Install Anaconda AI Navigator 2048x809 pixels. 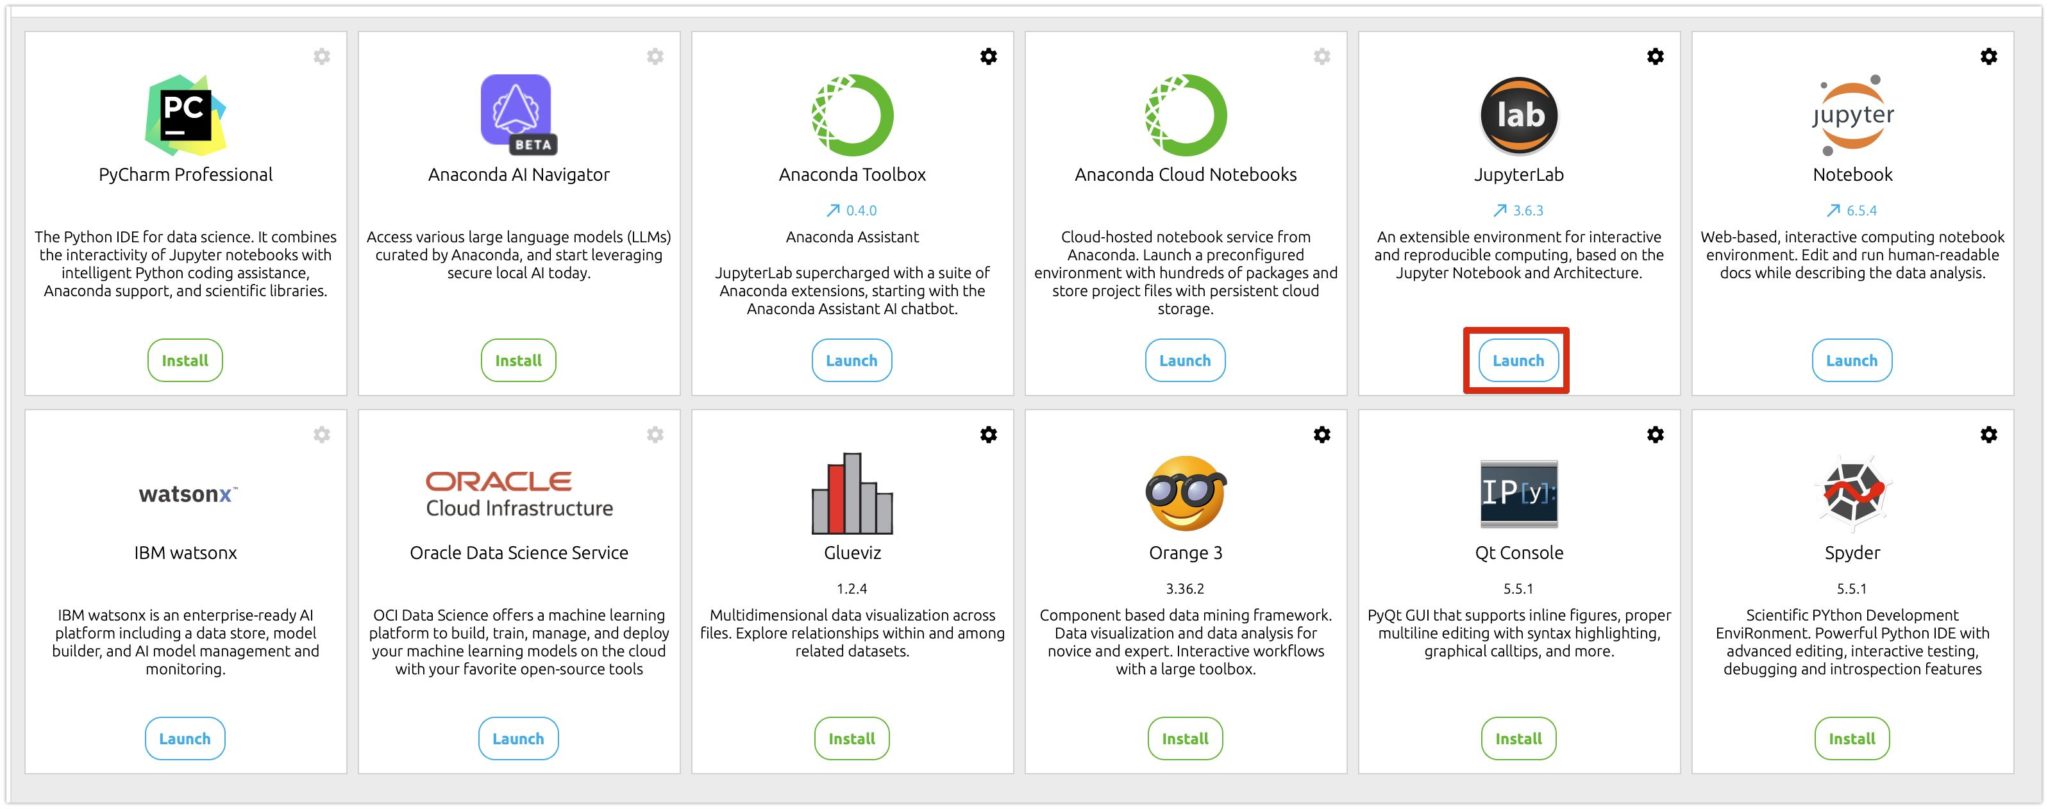click(x=518, y=361)
